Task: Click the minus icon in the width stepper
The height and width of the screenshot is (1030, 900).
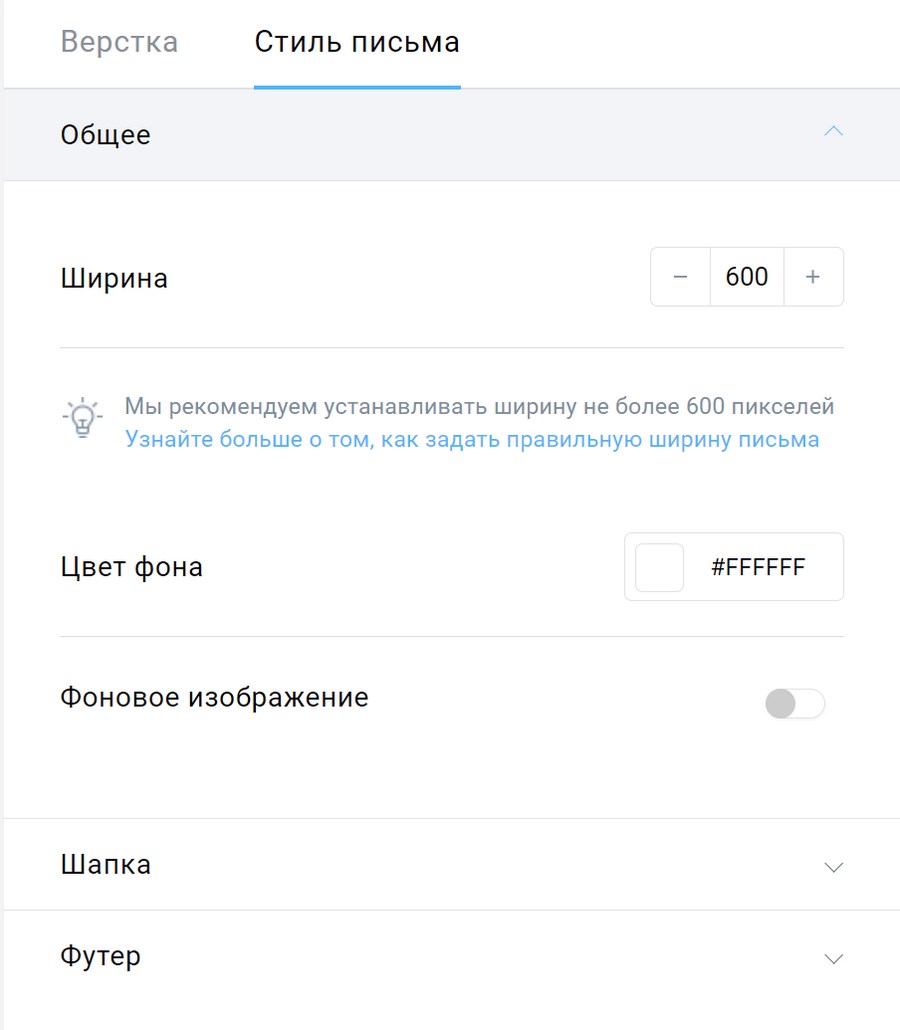Action: [x=680, y=277]
